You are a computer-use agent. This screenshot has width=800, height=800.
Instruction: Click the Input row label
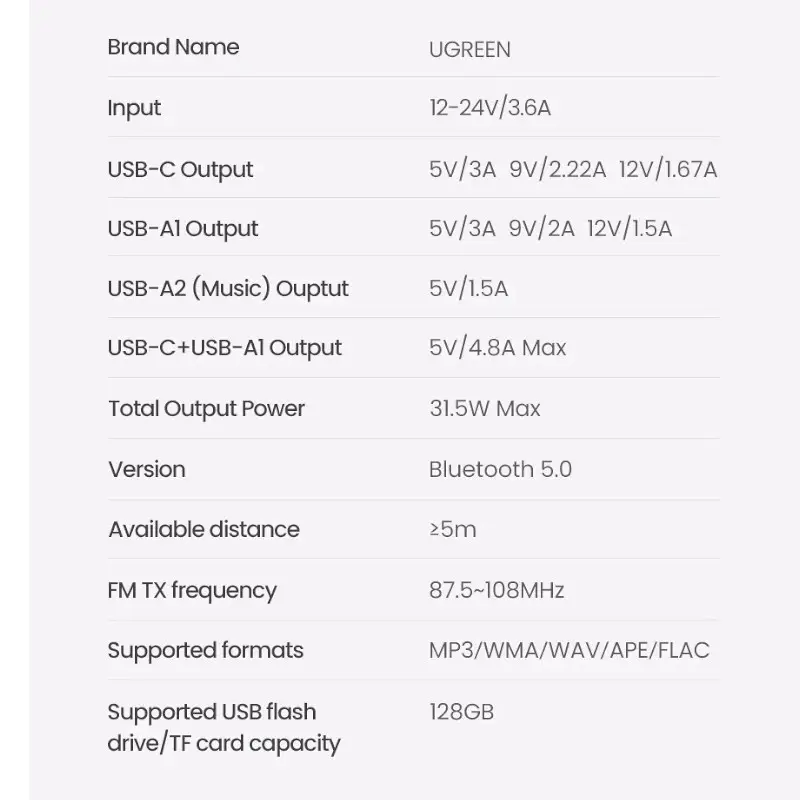point(134,108)
